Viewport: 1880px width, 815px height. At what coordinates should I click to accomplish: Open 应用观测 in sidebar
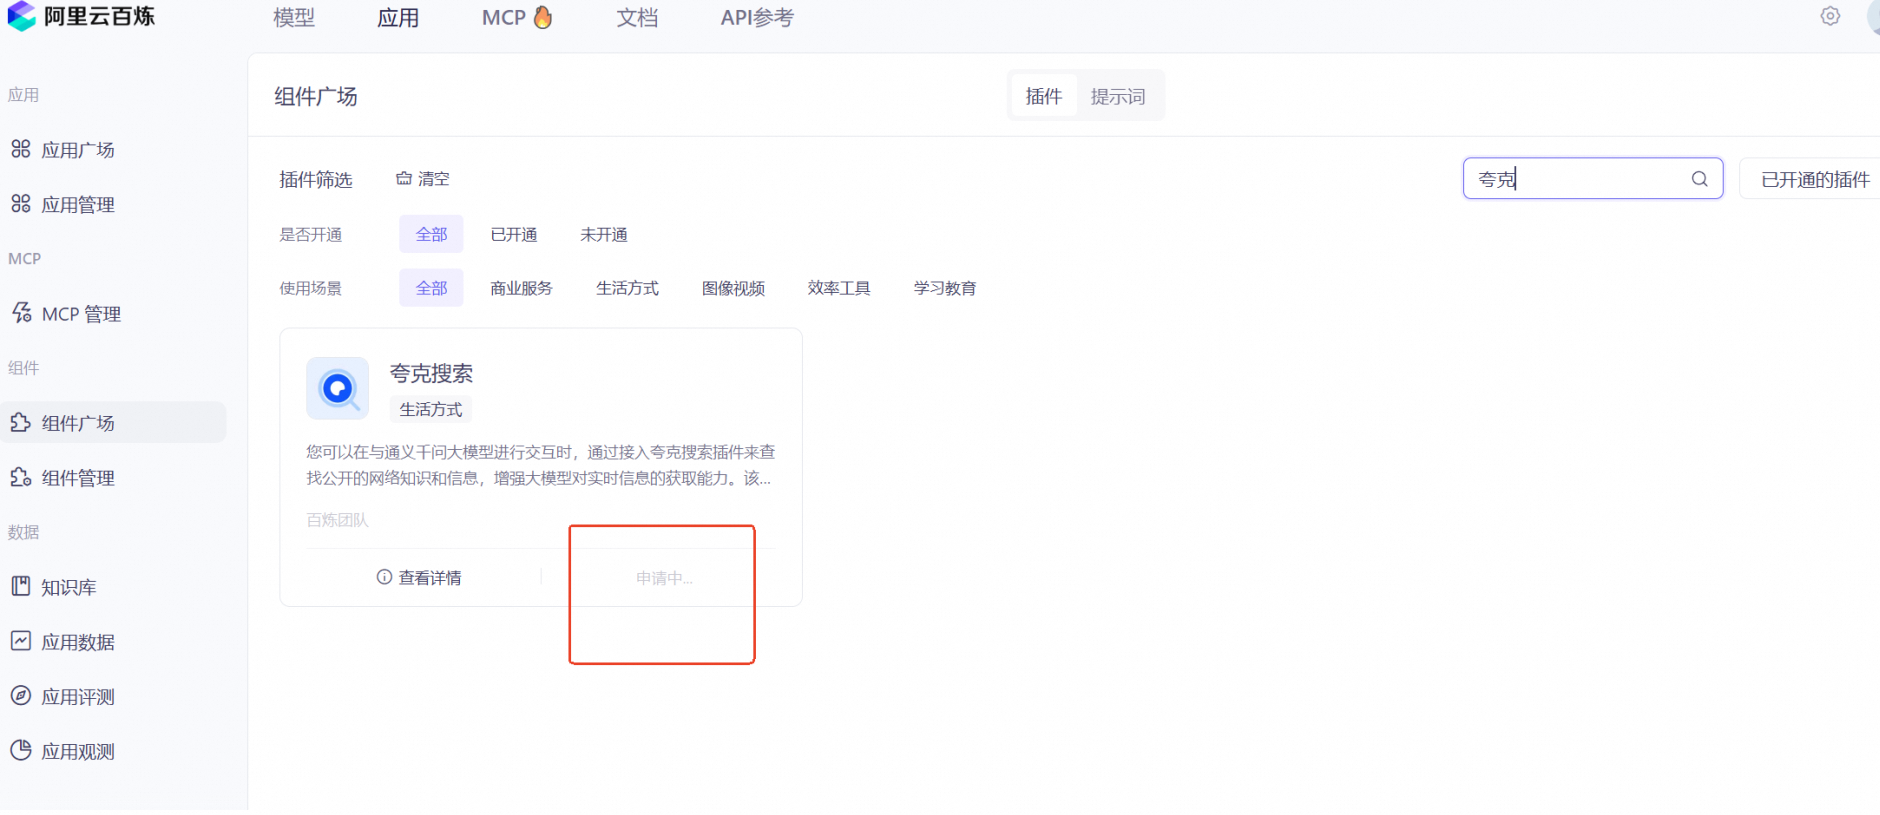pyautogui.click(x=77, y=752)
